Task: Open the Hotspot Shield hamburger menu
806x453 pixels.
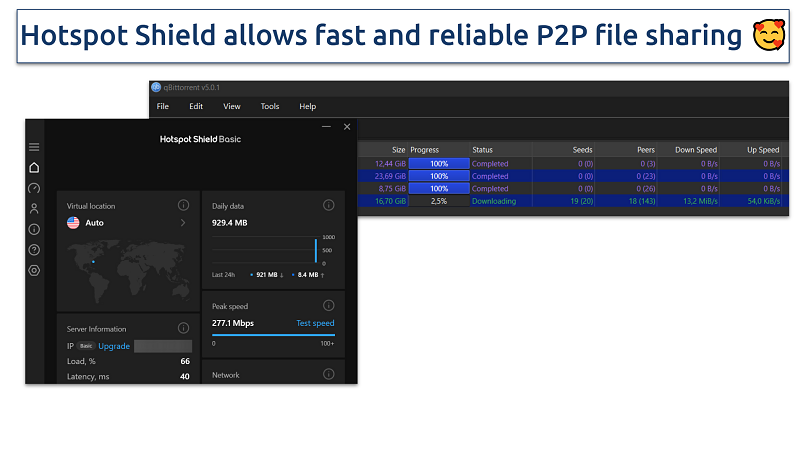Action: [x=34, y=147]
